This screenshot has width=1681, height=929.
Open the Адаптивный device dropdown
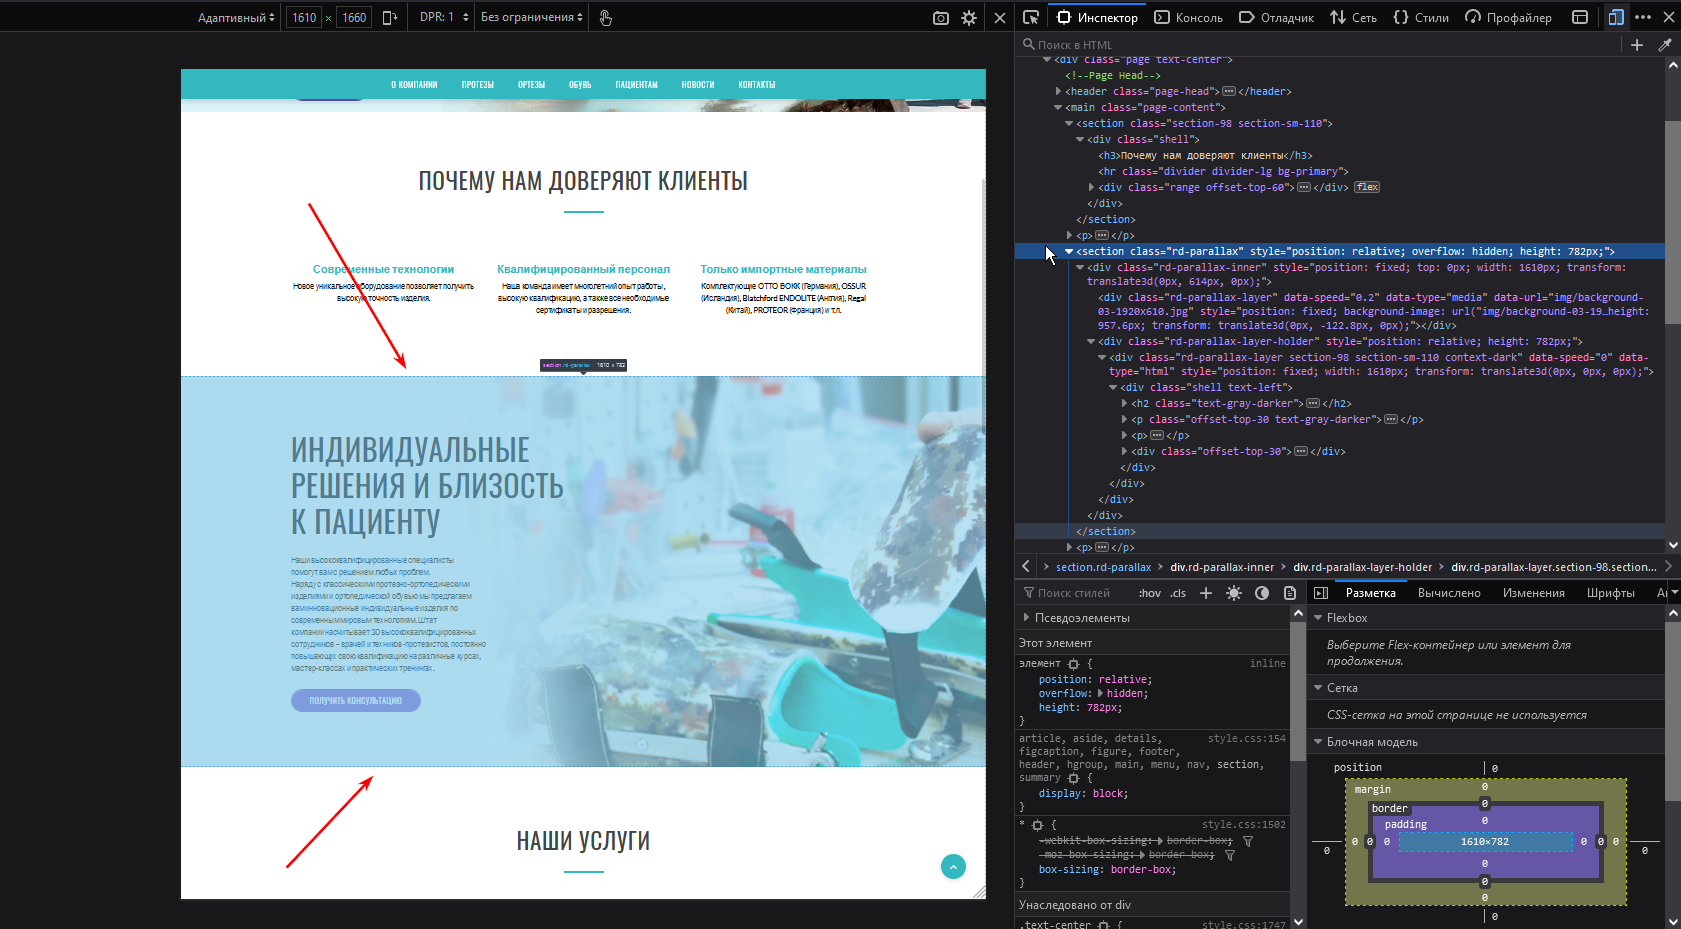(x=236, y=17)
